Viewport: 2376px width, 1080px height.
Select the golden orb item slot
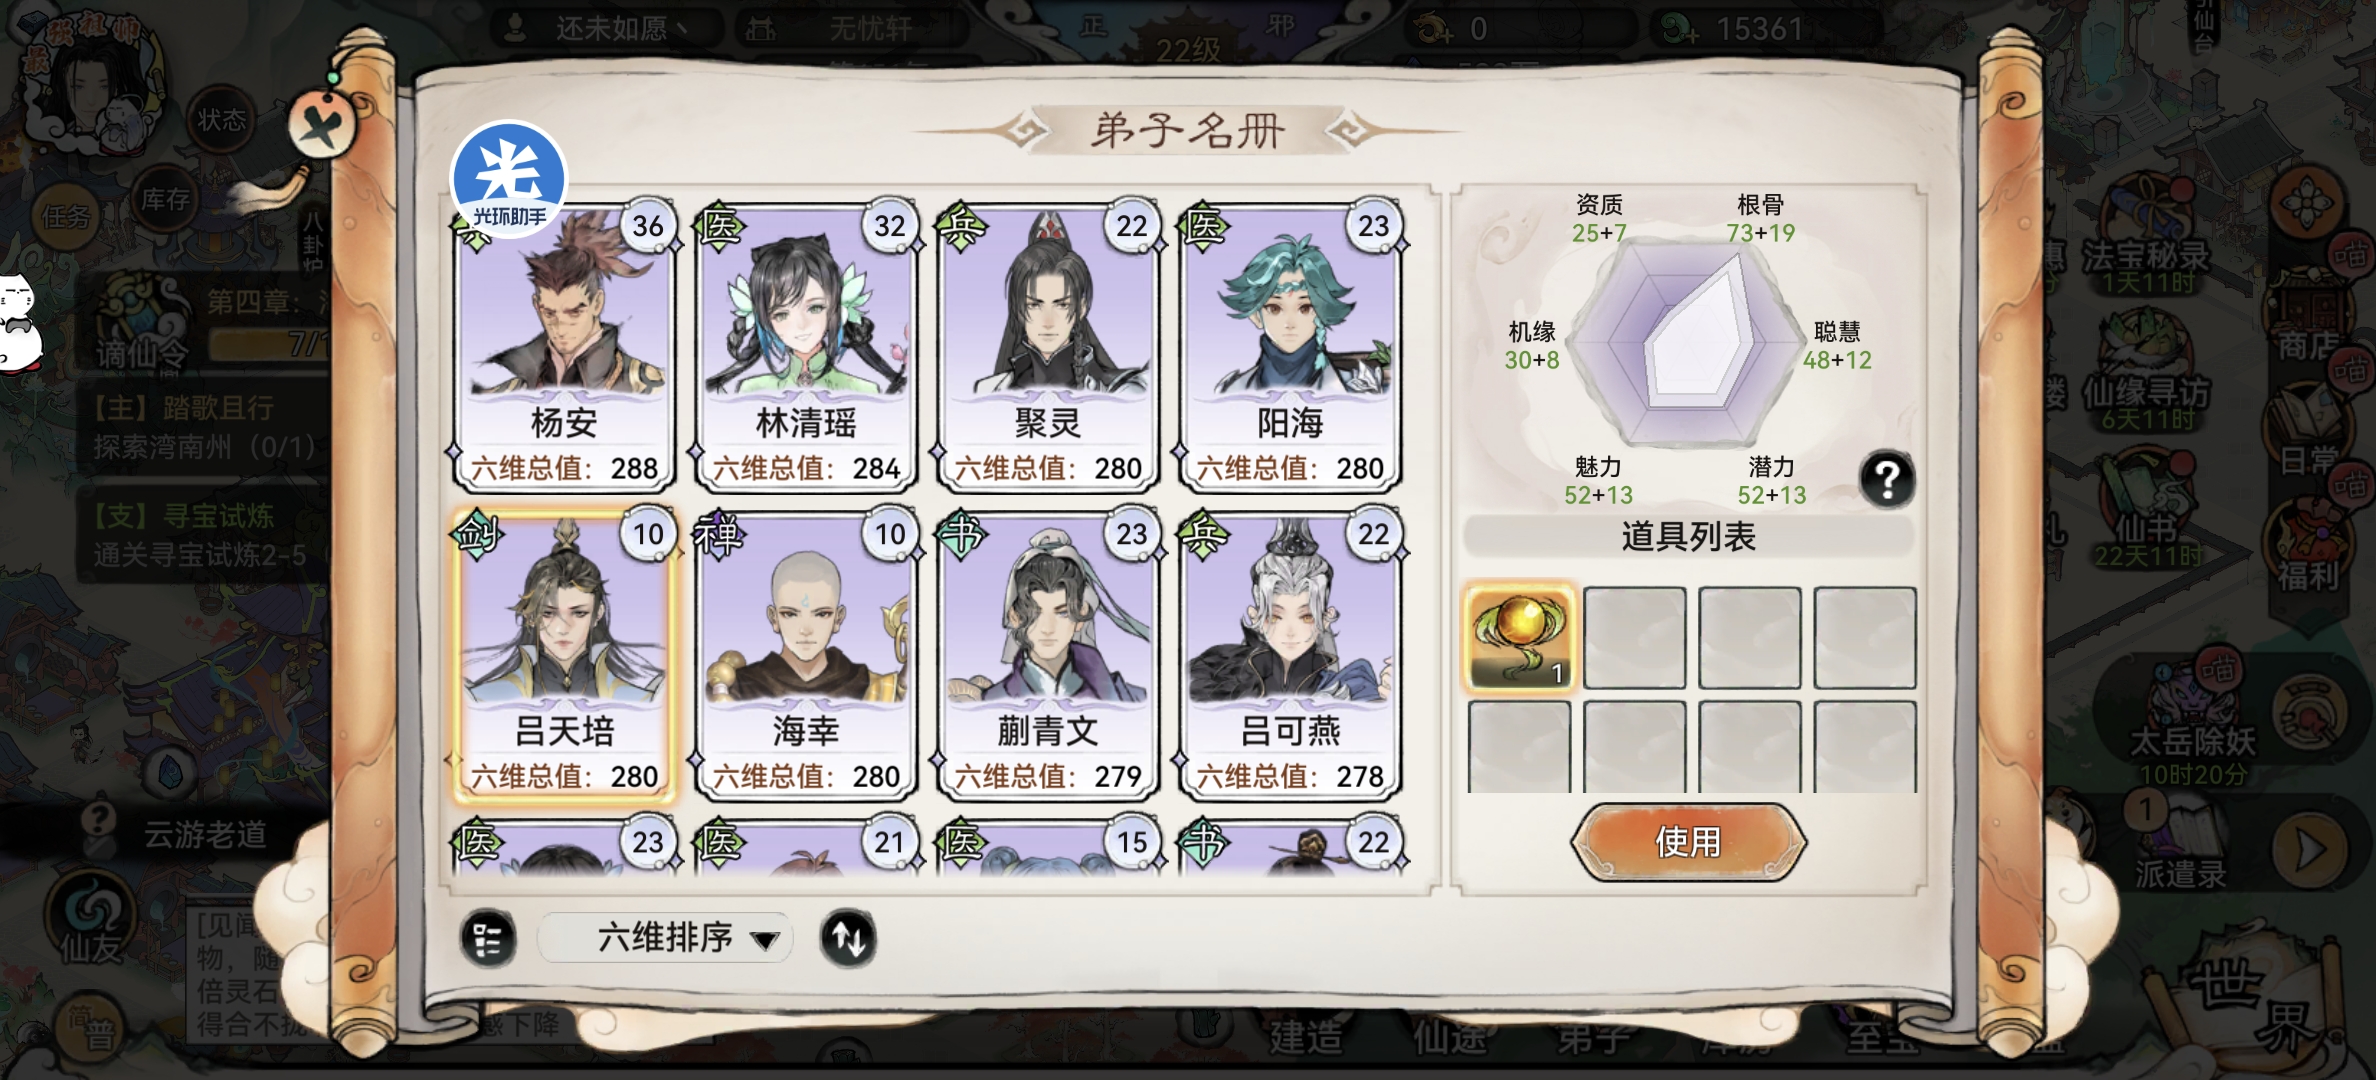coord(1519,638)
